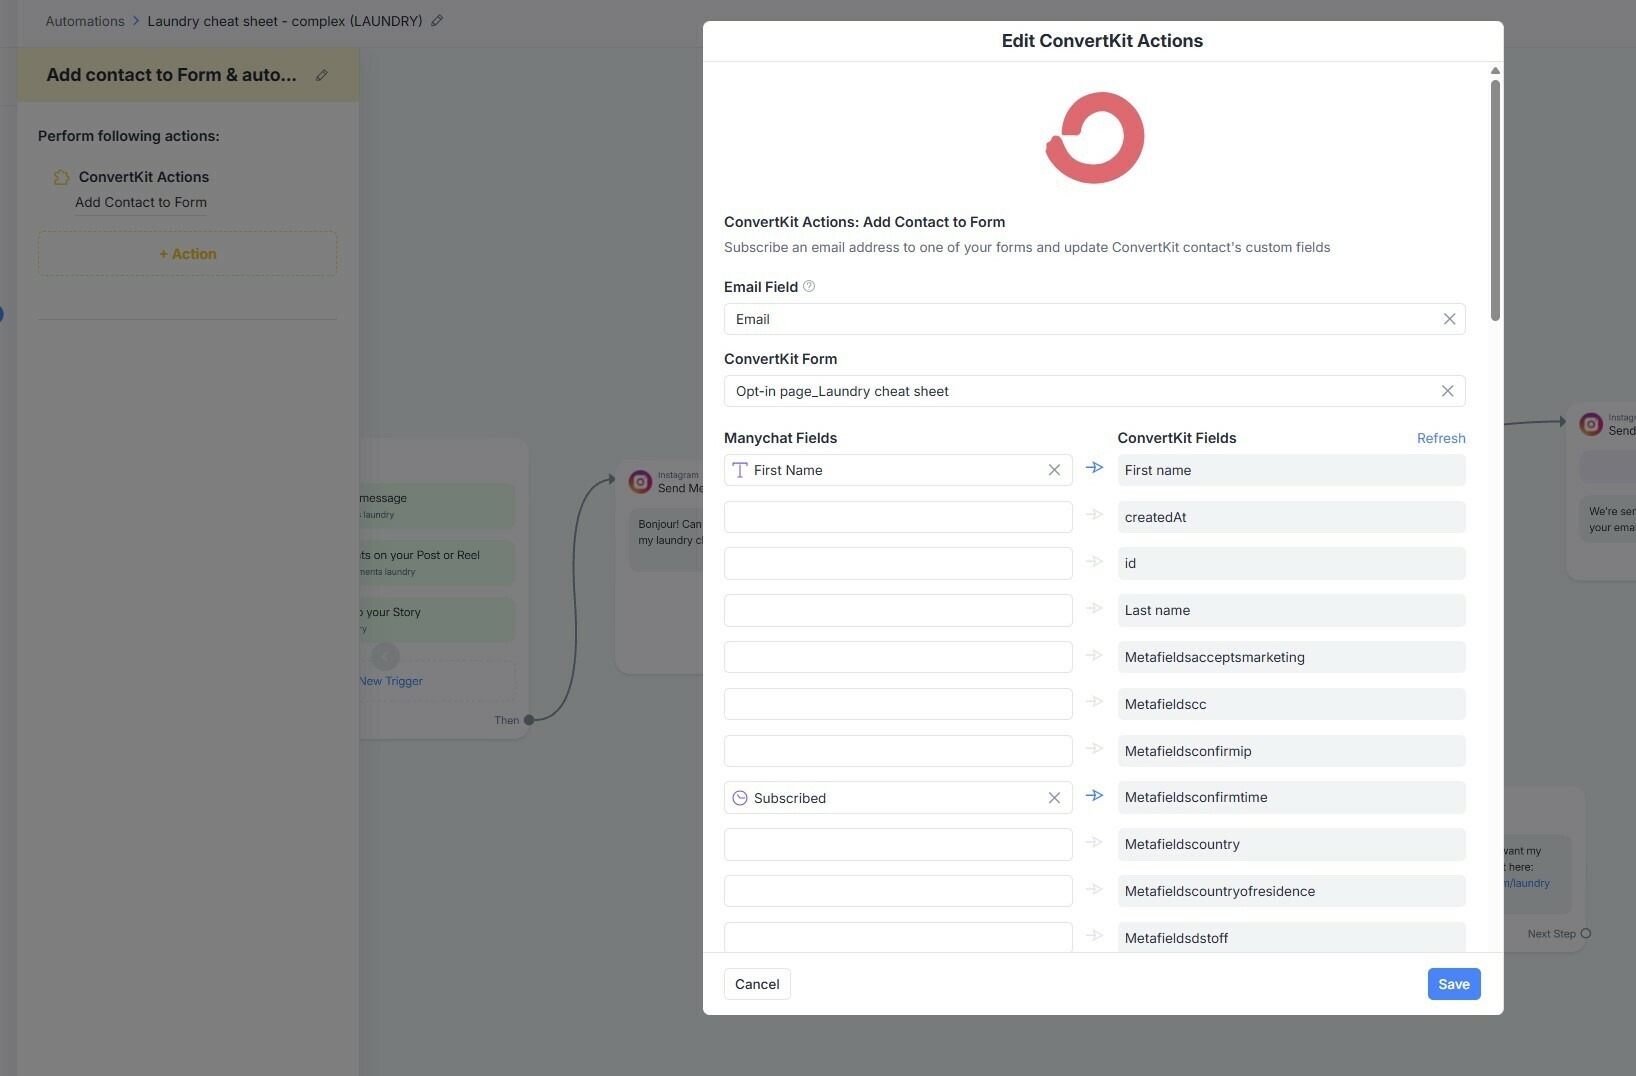This screenshot has height=1076, width=1636.
Task: Click the id ConvertKit field
Action: tap(1291, 563)
